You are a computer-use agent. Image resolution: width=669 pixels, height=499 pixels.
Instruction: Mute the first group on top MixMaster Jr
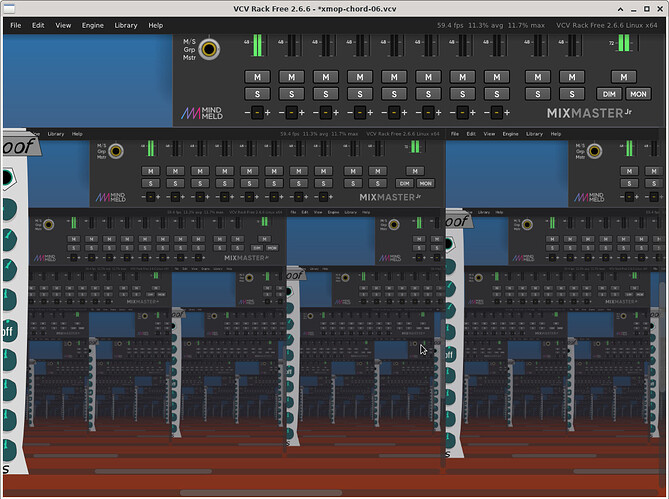pos(538,77)
